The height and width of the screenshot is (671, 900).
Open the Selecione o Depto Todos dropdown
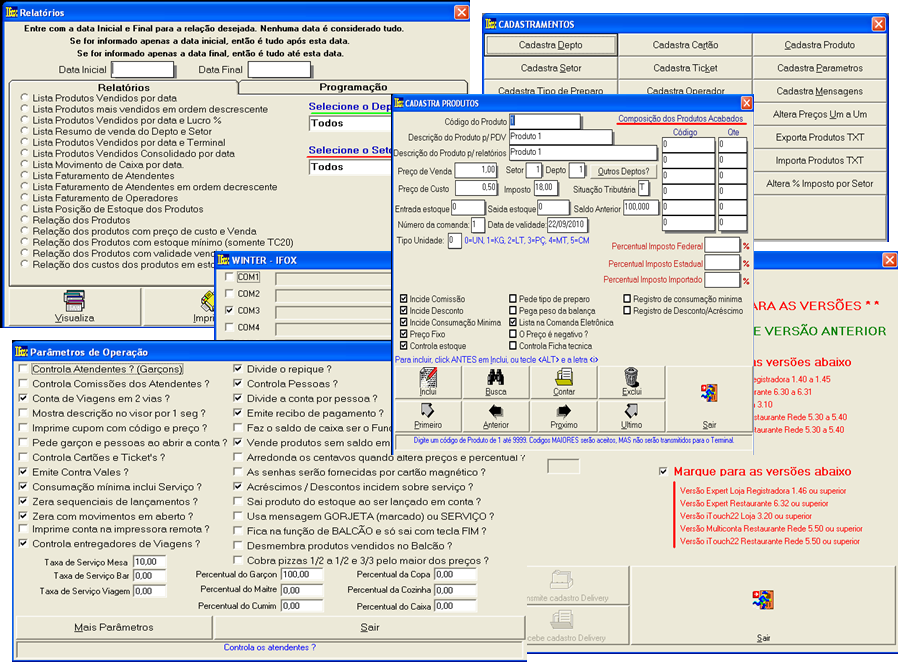[x=350, y=123]
